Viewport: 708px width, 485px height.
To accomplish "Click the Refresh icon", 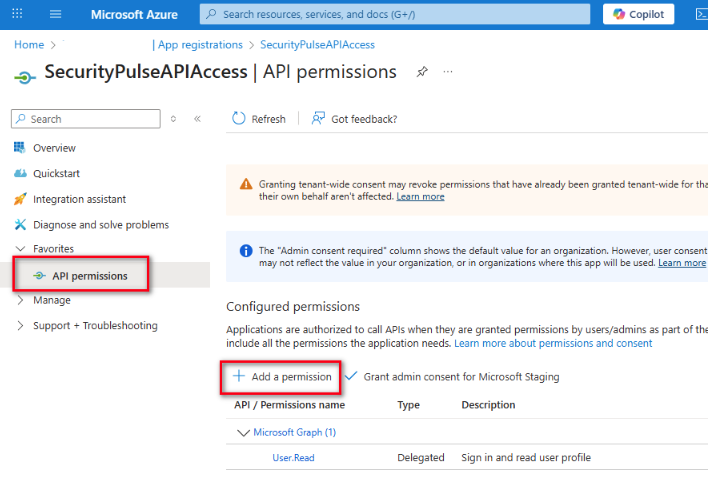I will tap(238, 119).
